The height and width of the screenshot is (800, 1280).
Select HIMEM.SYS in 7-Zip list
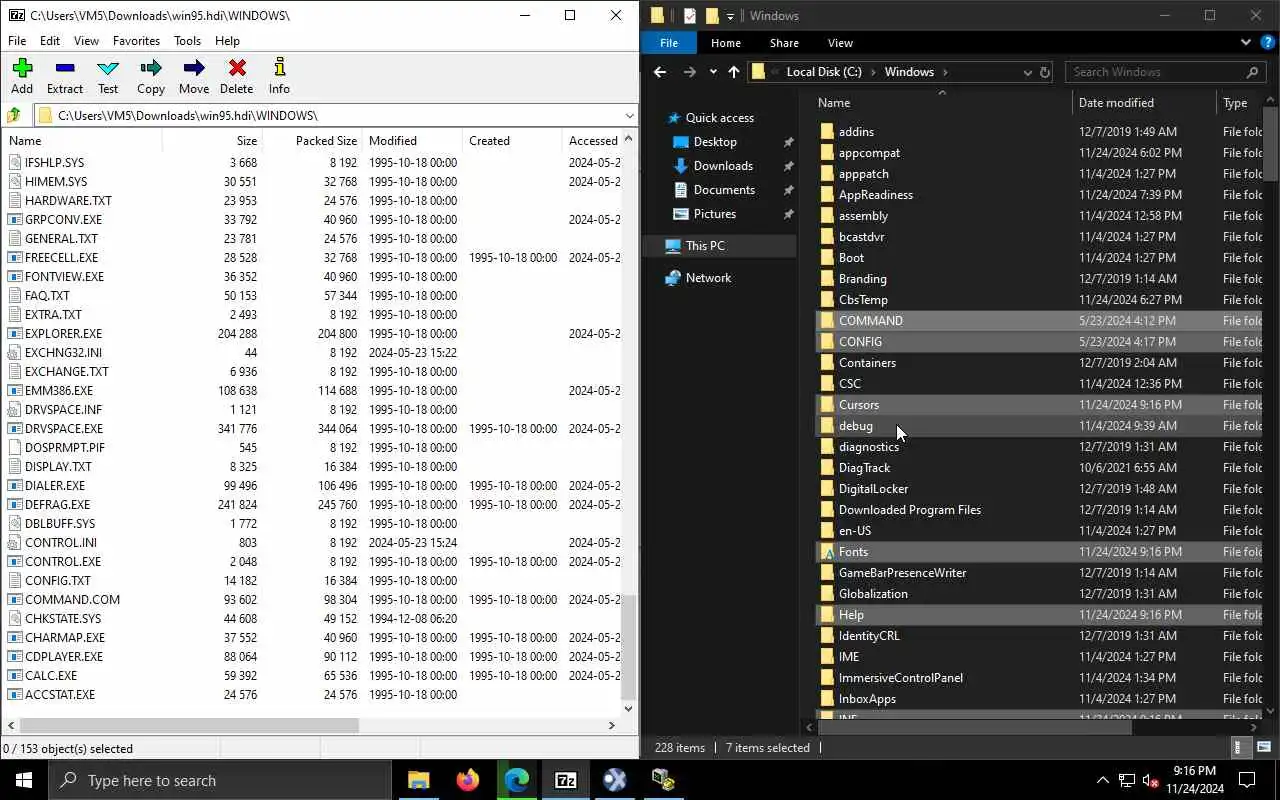56,181
